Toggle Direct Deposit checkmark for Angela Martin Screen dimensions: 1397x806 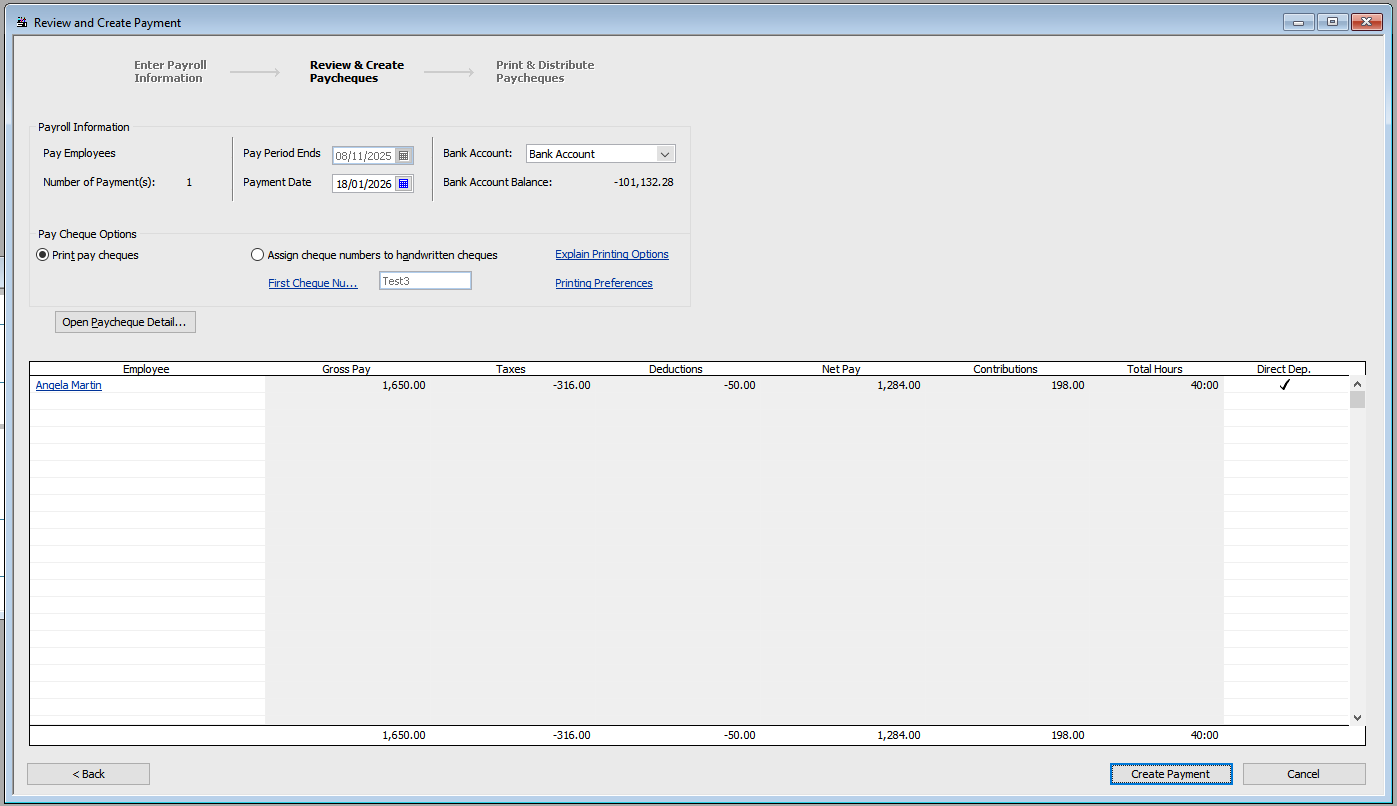tap(1285, 385)
